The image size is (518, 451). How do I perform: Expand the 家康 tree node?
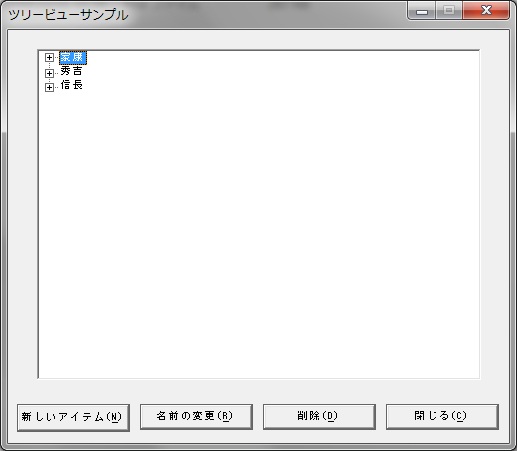point(49,58)
